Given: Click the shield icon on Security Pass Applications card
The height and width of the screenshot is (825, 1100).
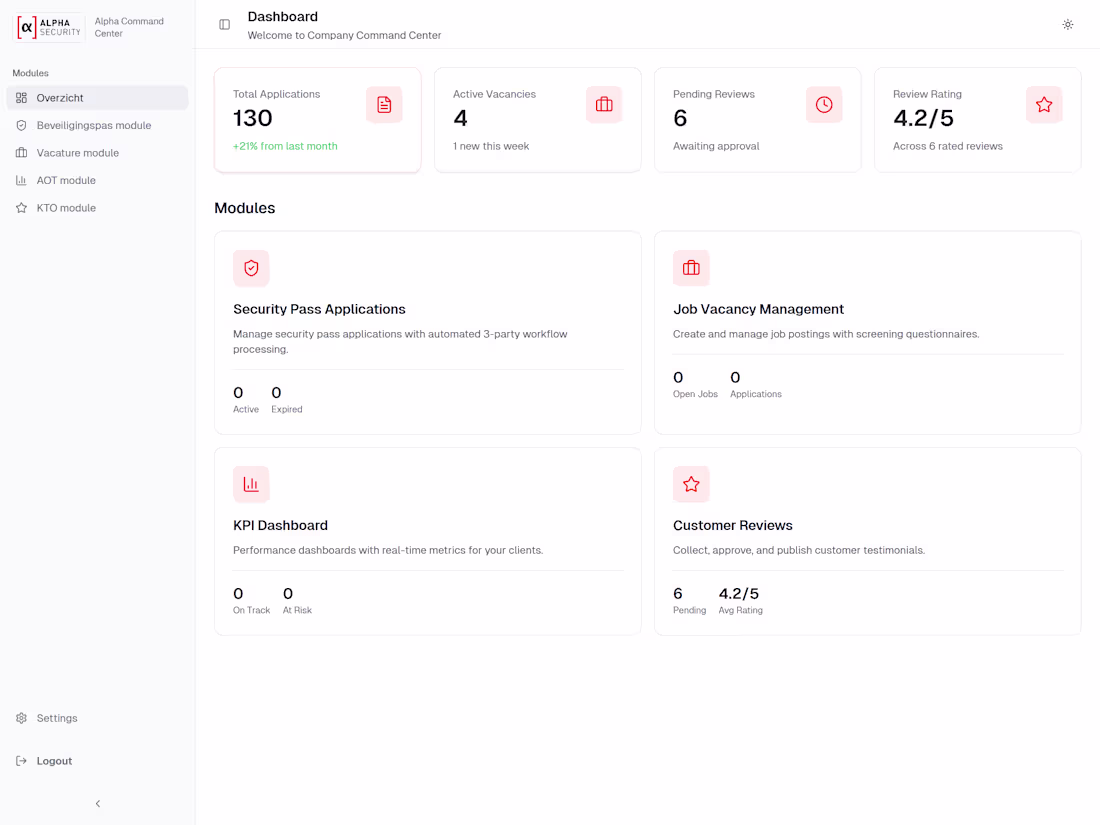Looking at the screenshot, I should tap(251, 268).
